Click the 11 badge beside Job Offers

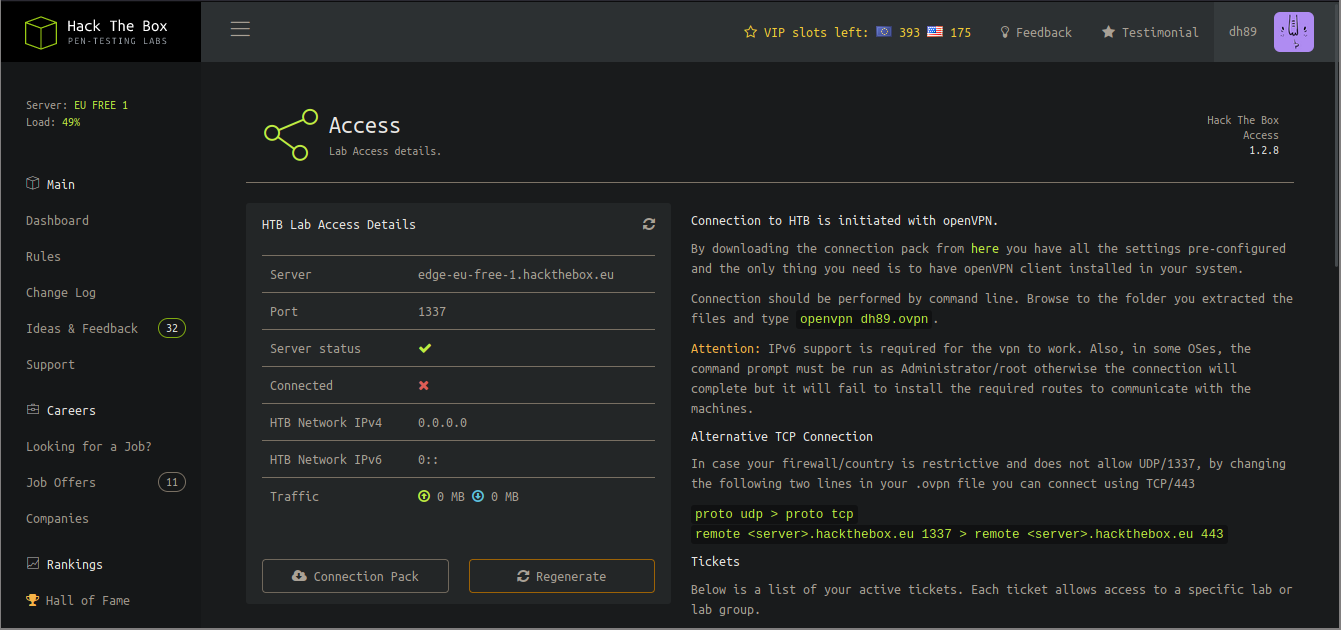(x=172, y=483)
